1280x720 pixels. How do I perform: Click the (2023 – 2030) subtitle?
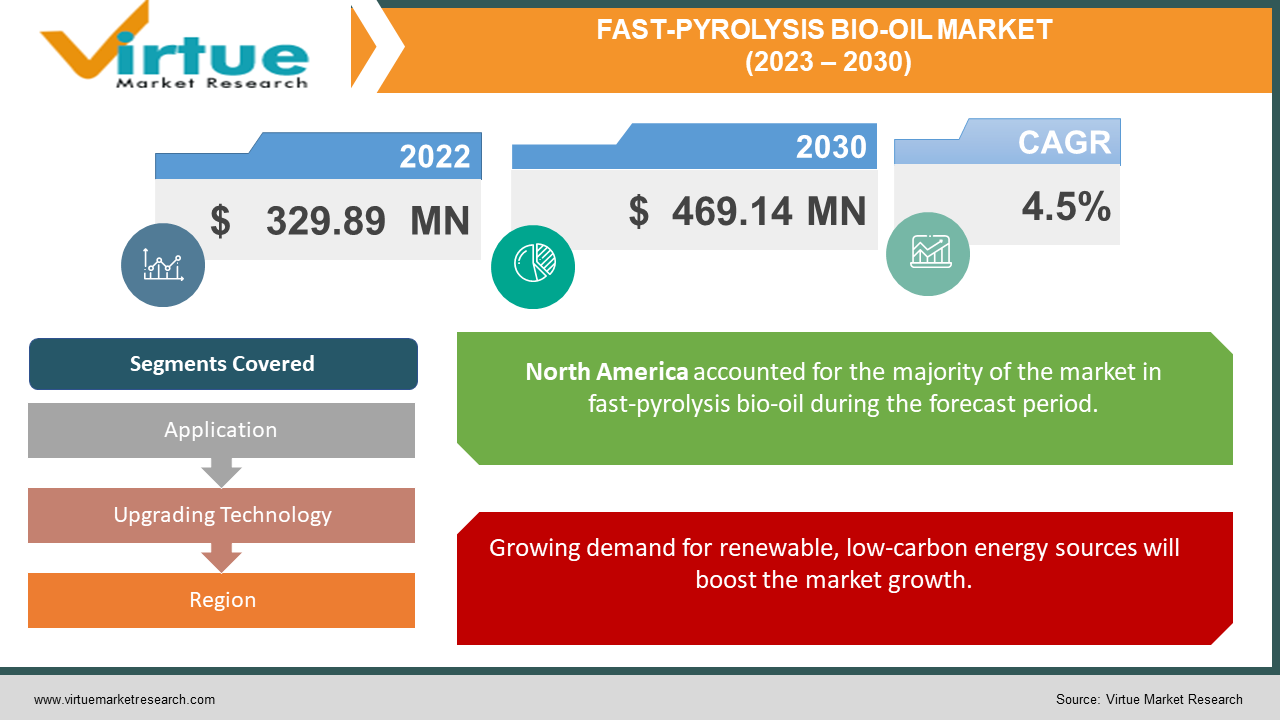827,62
